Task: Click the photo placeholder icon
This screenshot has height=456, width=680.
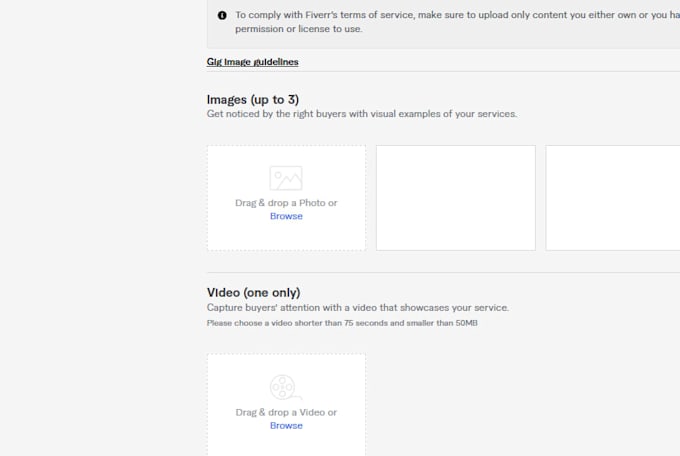Action: (286, 178)
